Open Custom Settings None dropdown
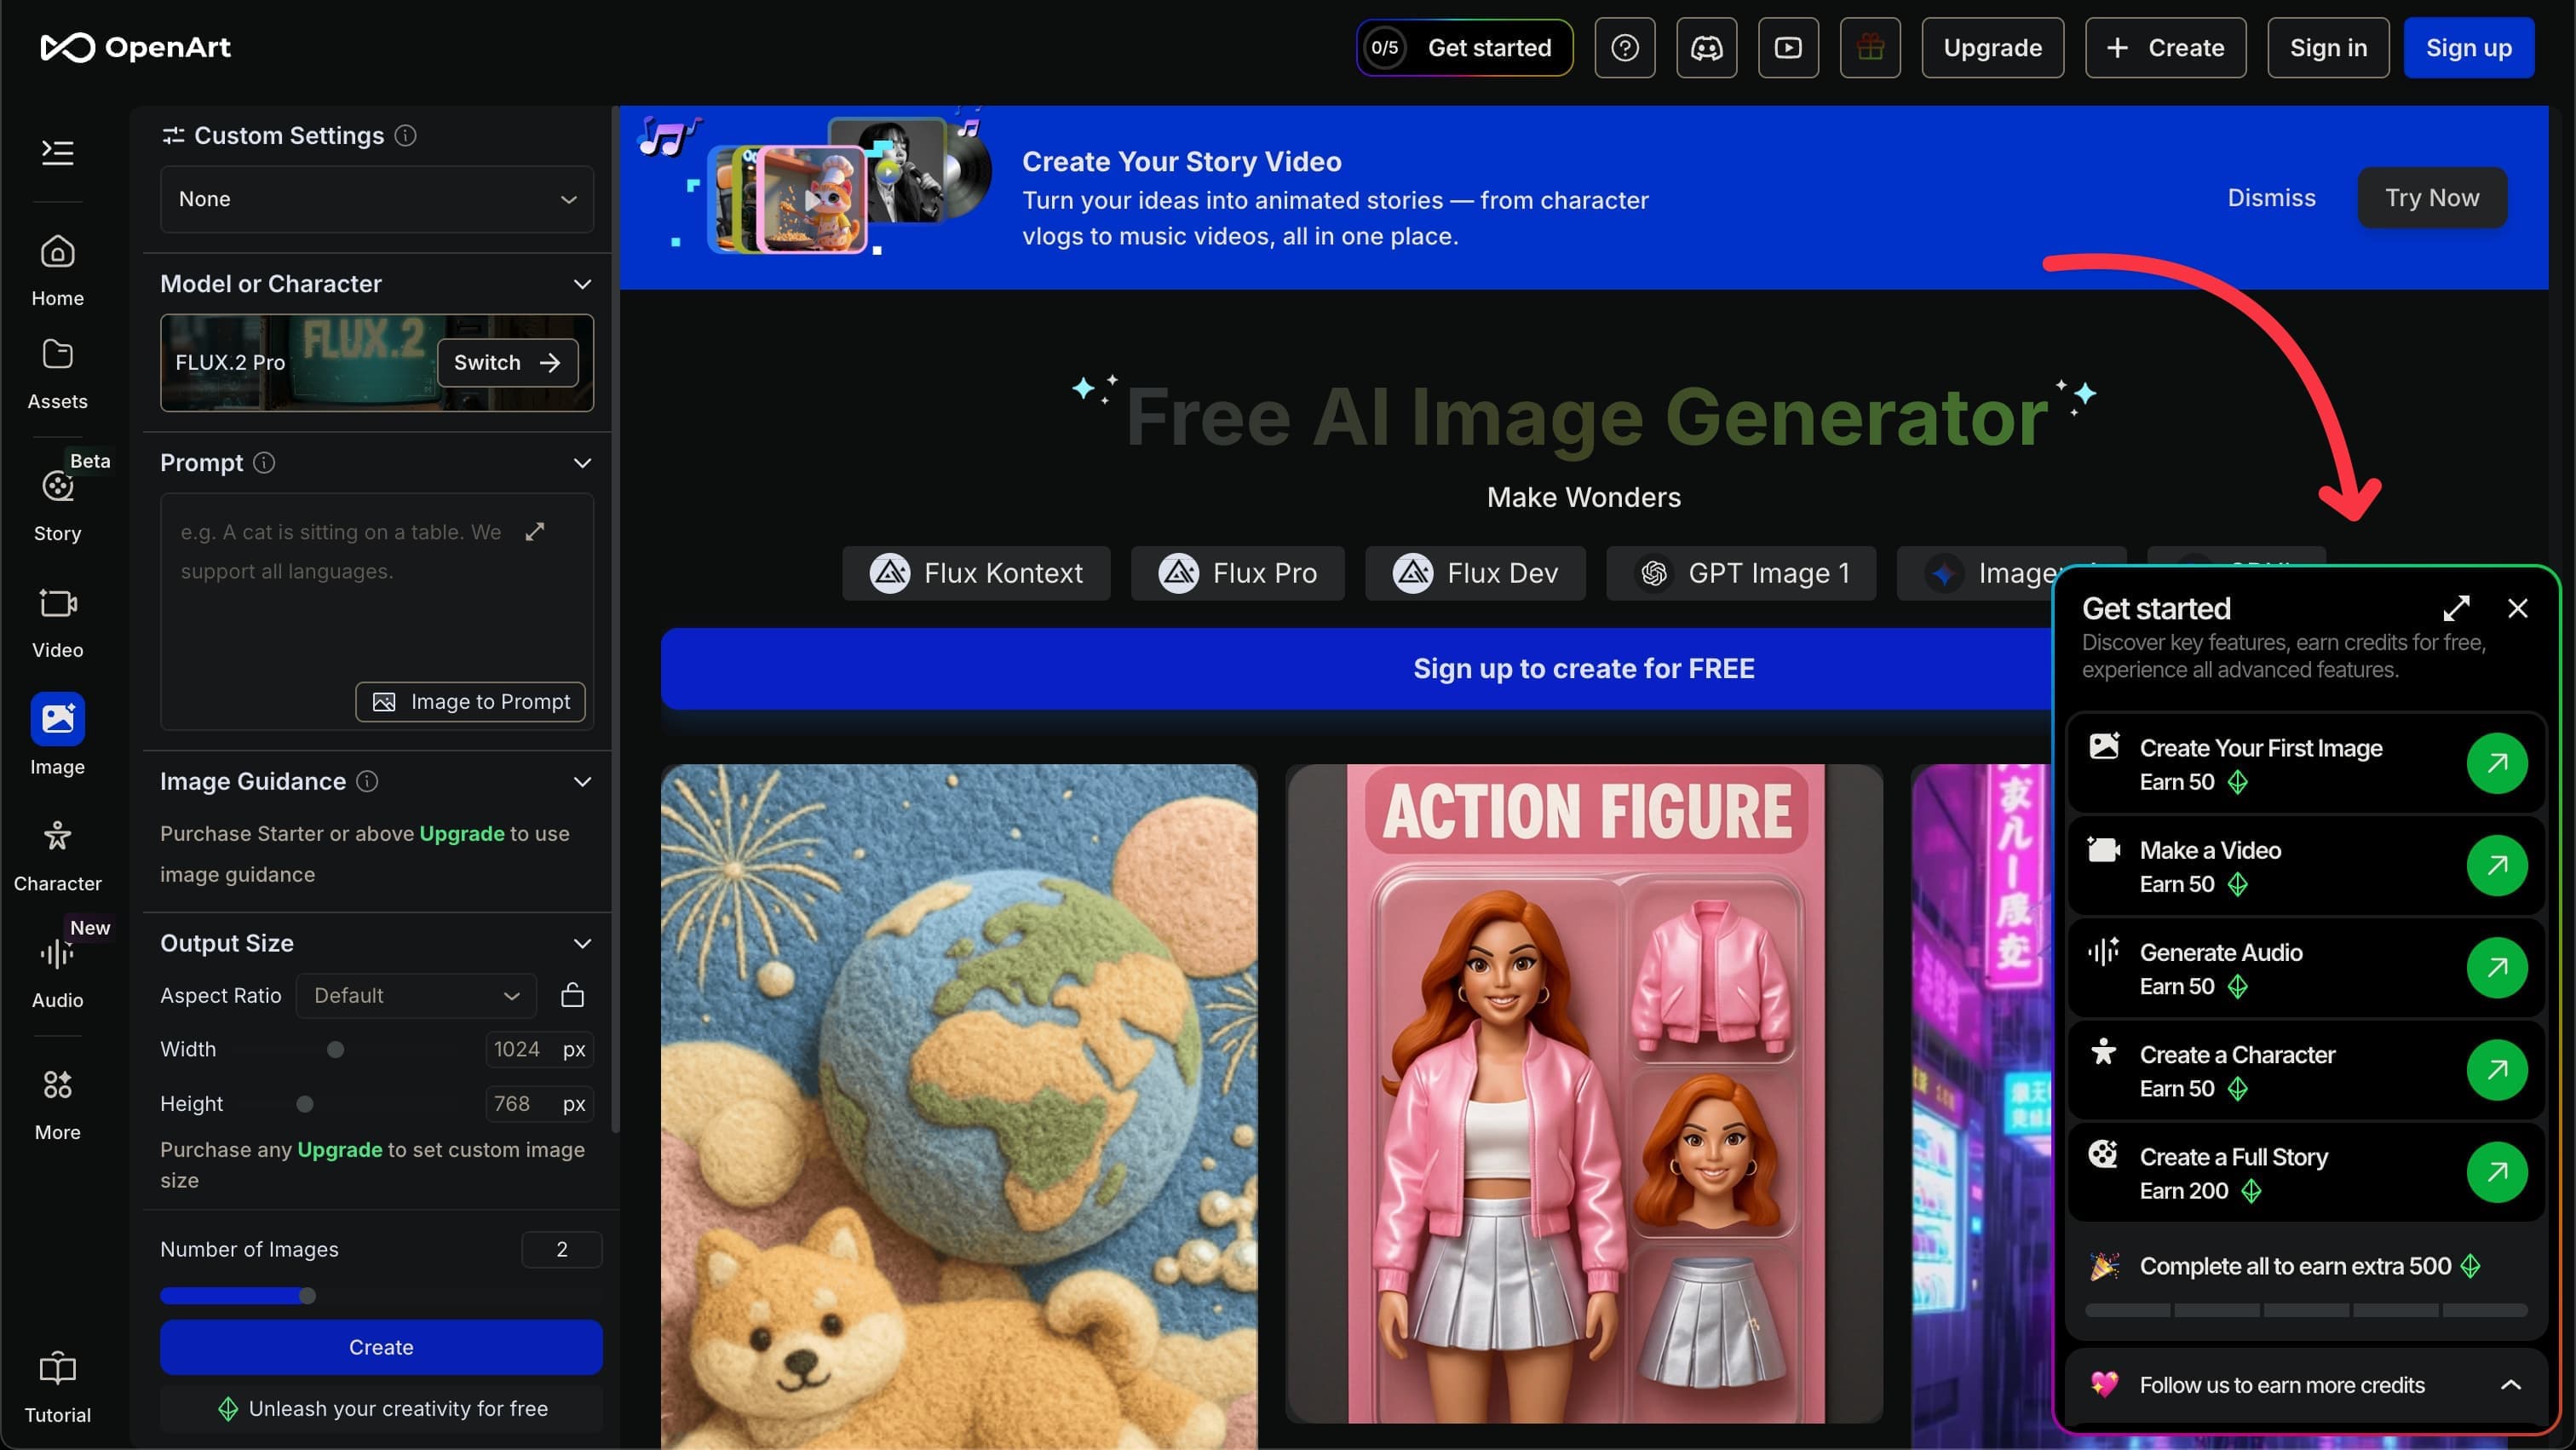Screen dimensions: 2576x1450 pos(377,199)
